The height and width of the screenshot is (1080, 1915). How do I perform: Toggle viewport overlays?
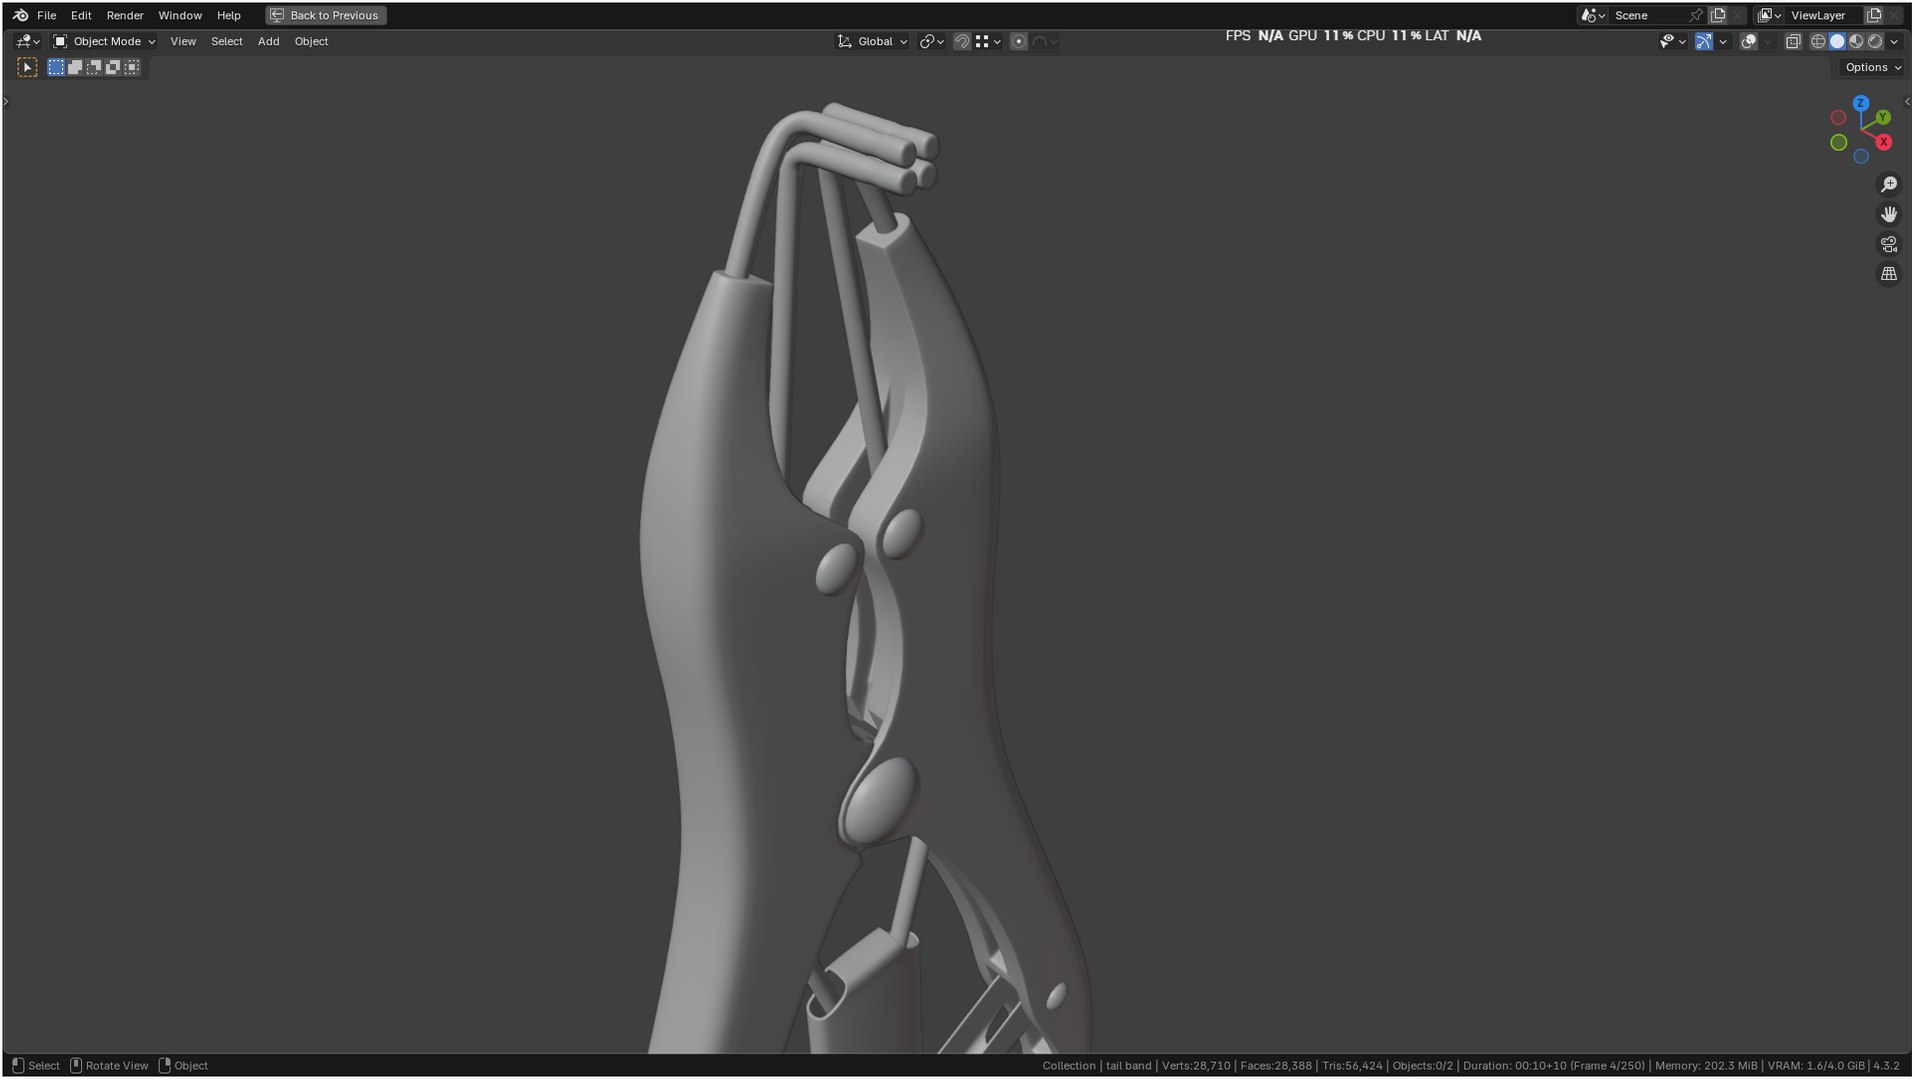(1749, 41)
